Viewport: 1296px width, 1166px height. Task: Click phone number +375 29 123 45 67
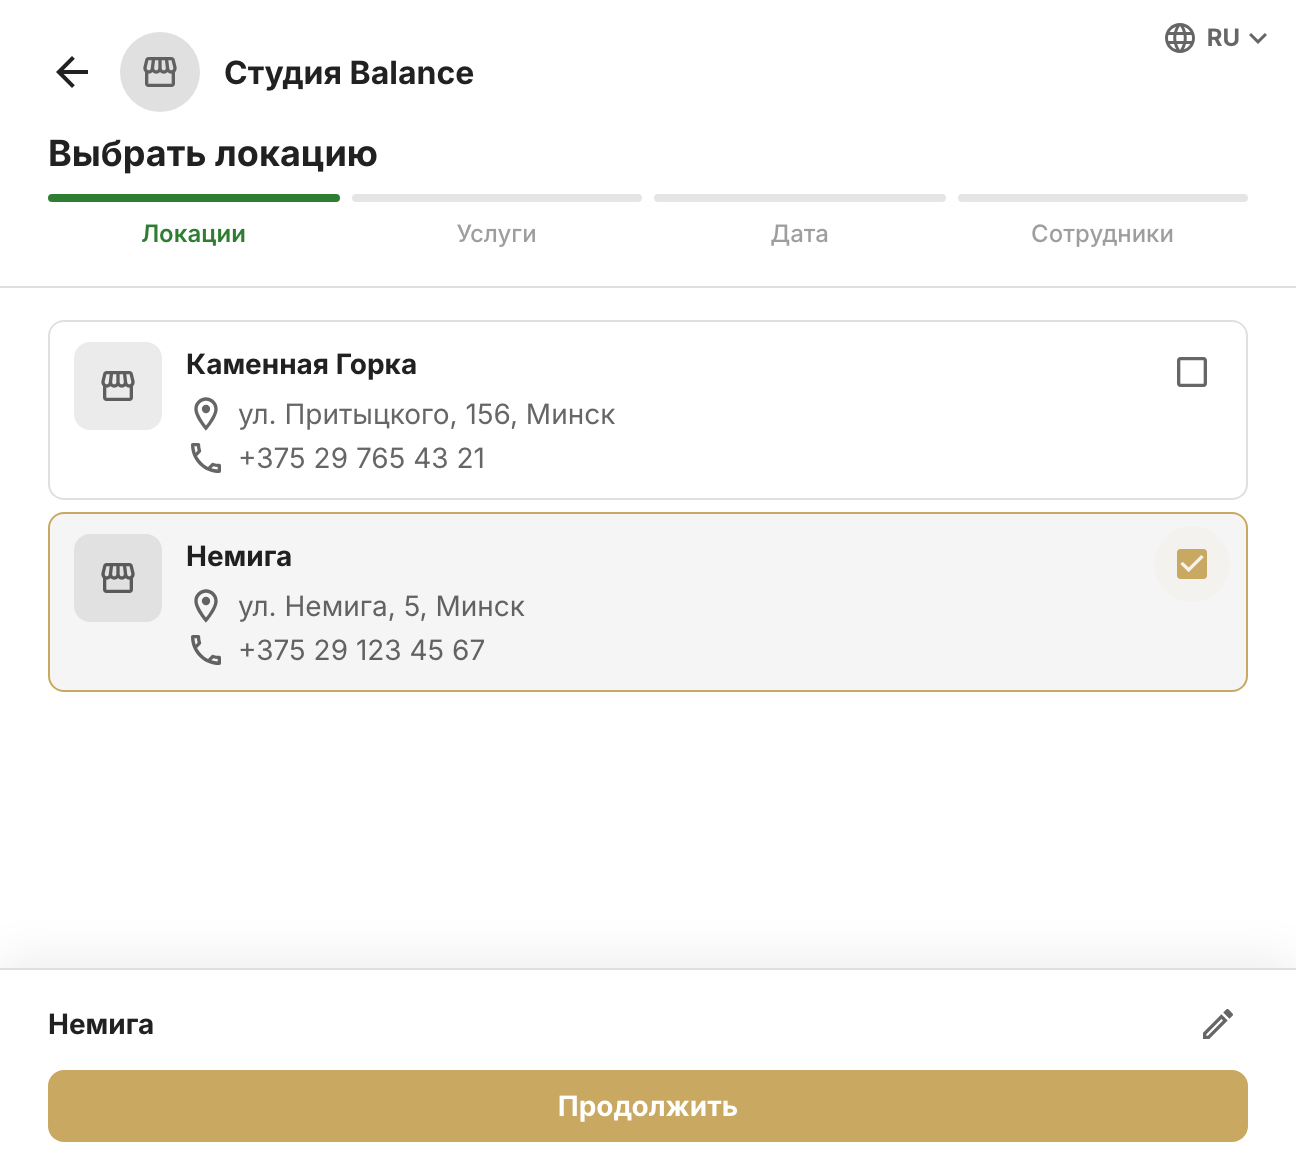(x=362, y=650)
